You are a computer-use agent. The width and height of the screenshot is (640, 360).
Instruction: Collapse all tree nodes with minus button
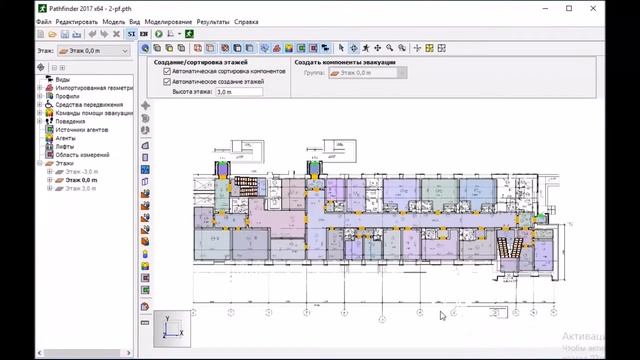(54, 68)
